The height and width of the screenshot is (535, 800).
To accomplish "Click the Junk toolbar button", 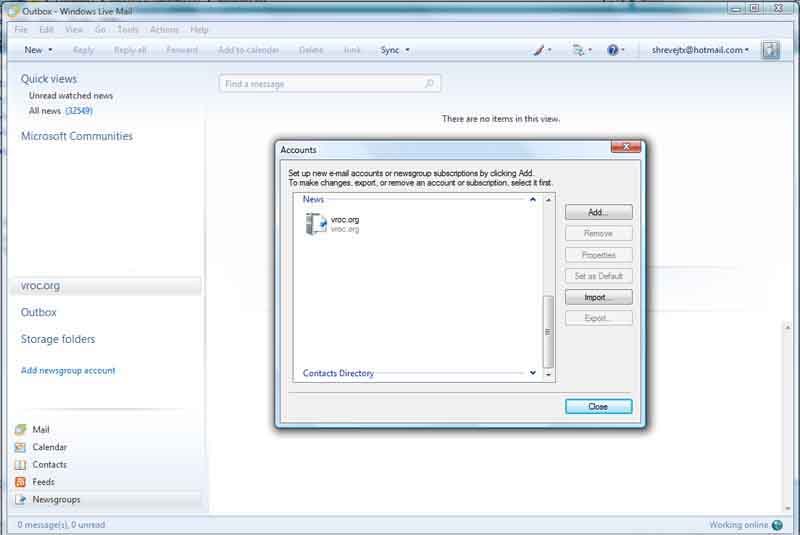I will [x=352, y=50].
